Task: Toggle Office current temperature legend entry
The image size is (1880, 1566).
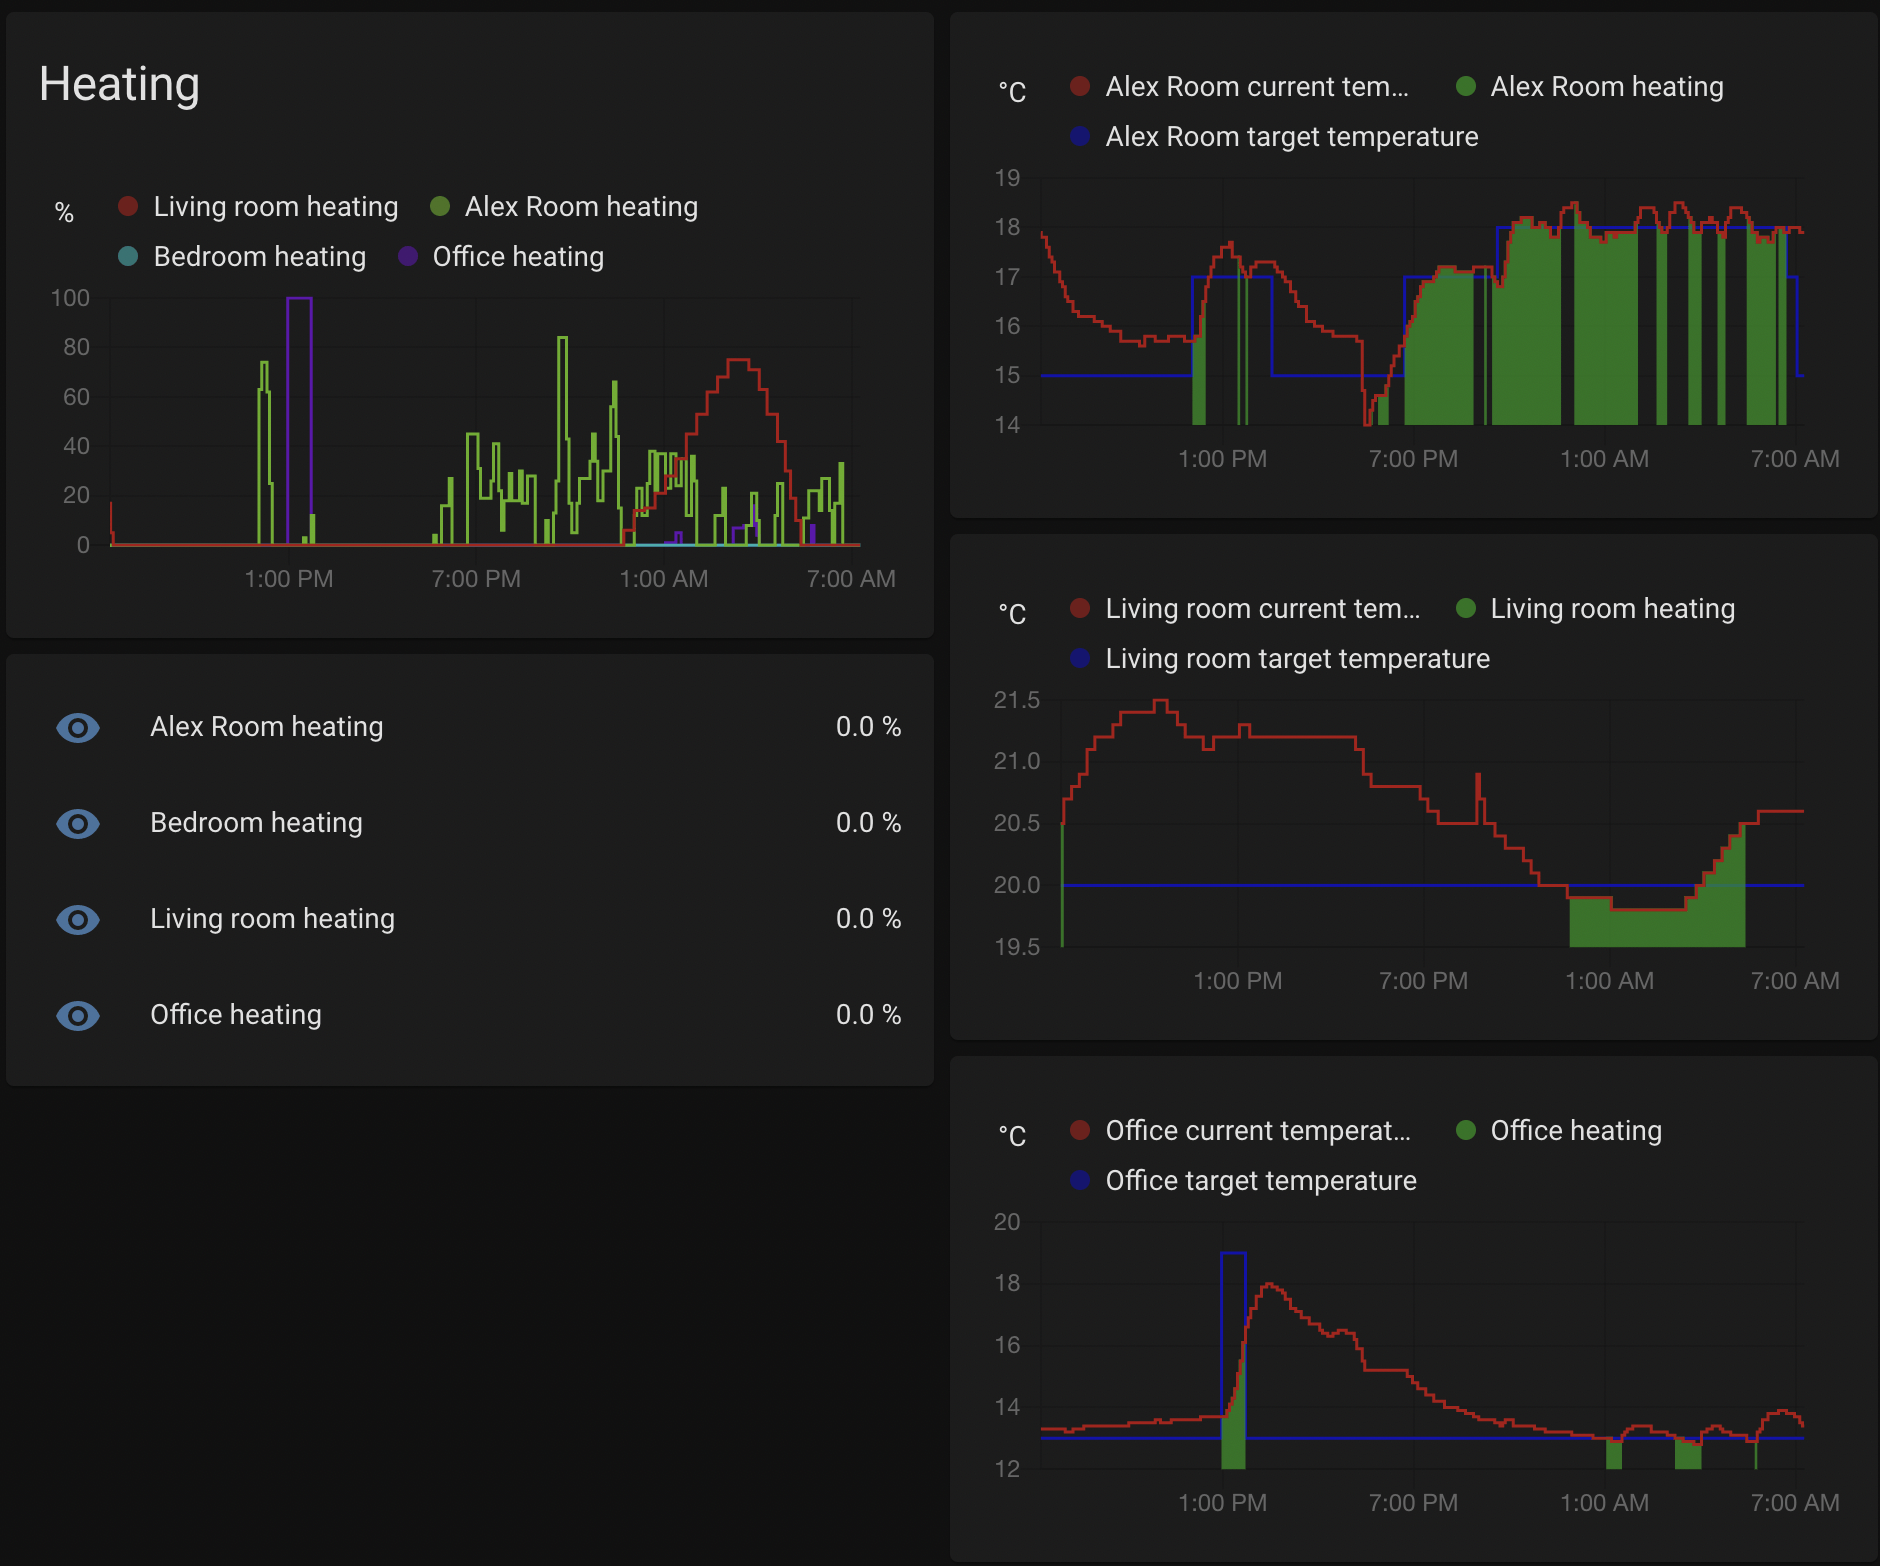Action: [x=1241, y=1131]
